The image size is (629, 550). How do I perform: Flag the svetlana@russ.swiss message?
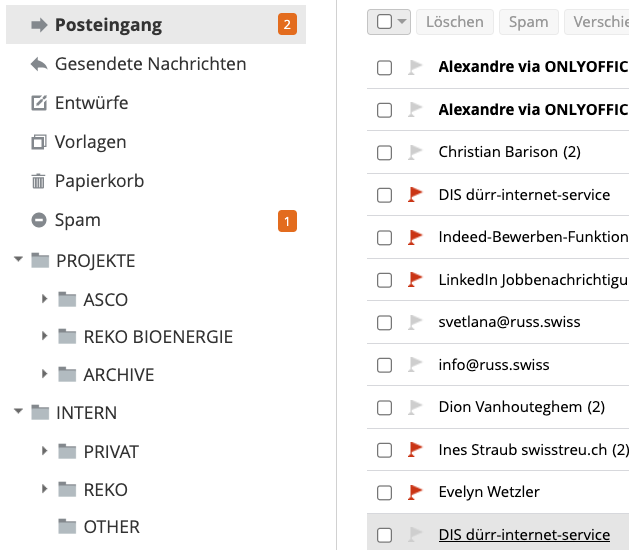point(415,322)
